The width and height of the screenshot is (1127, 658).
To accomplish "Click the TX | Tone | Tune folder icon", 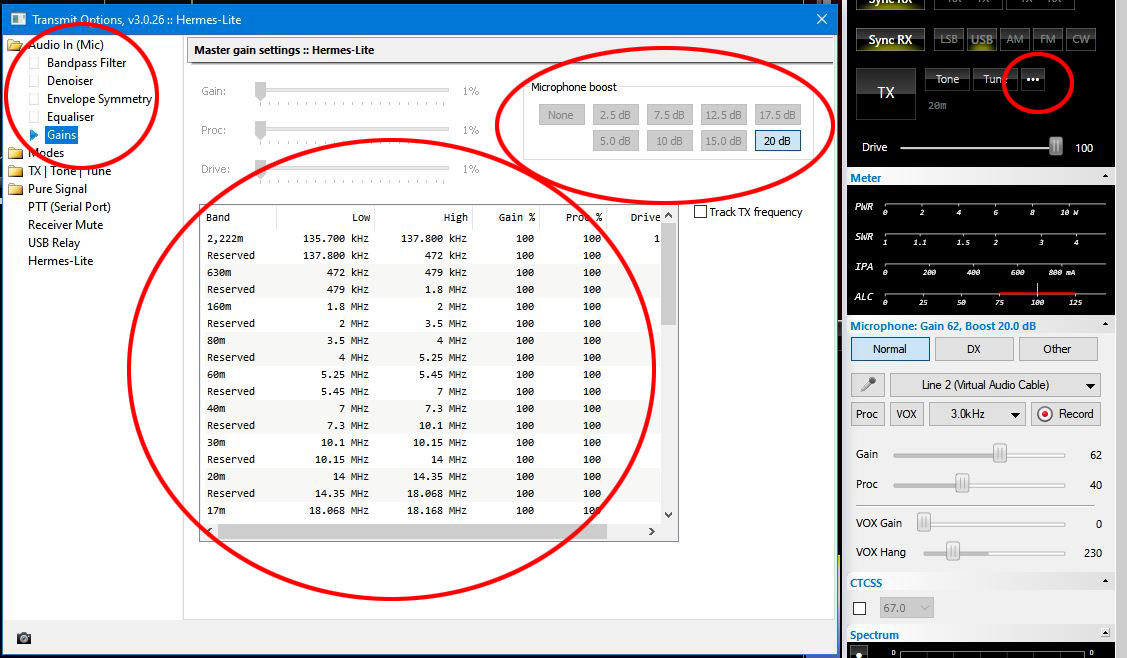I will click(16, 171).
